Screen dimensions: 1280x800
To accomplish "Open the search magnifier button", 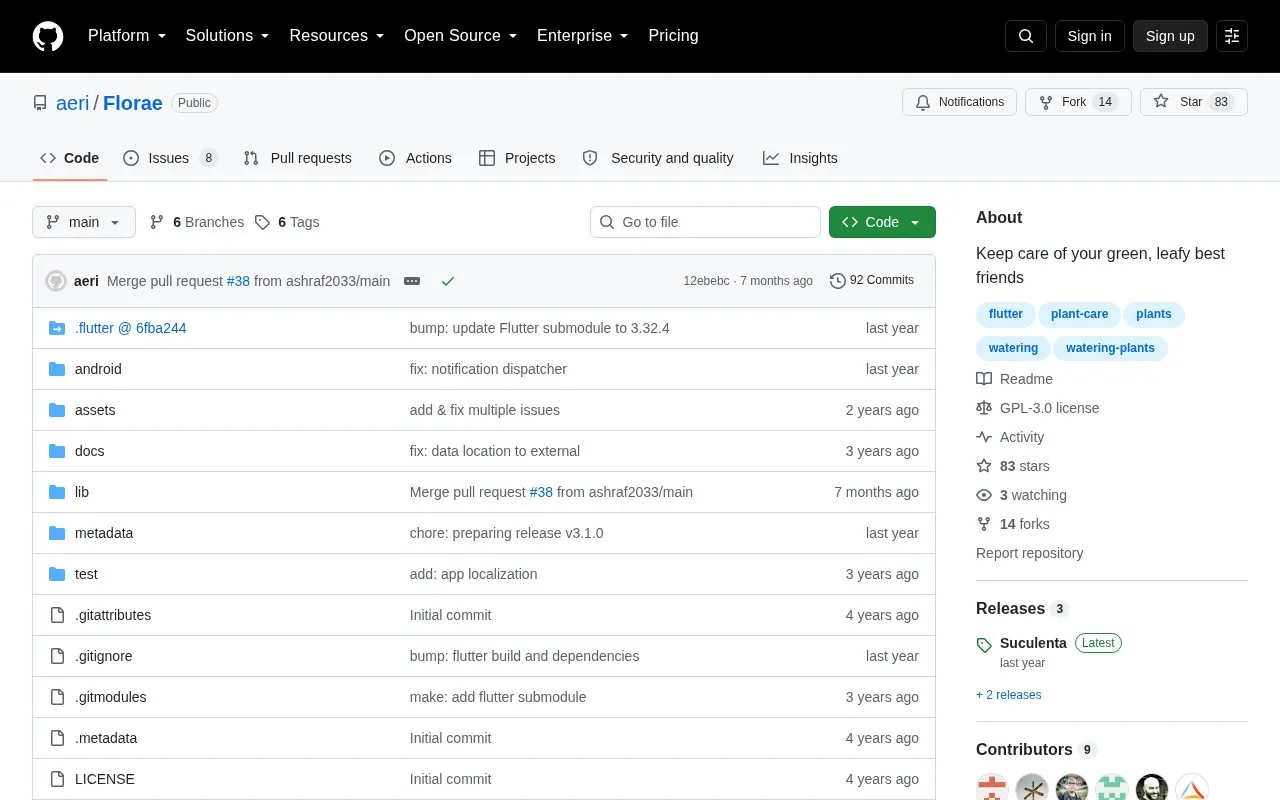I will click(x=1026, y=36).
